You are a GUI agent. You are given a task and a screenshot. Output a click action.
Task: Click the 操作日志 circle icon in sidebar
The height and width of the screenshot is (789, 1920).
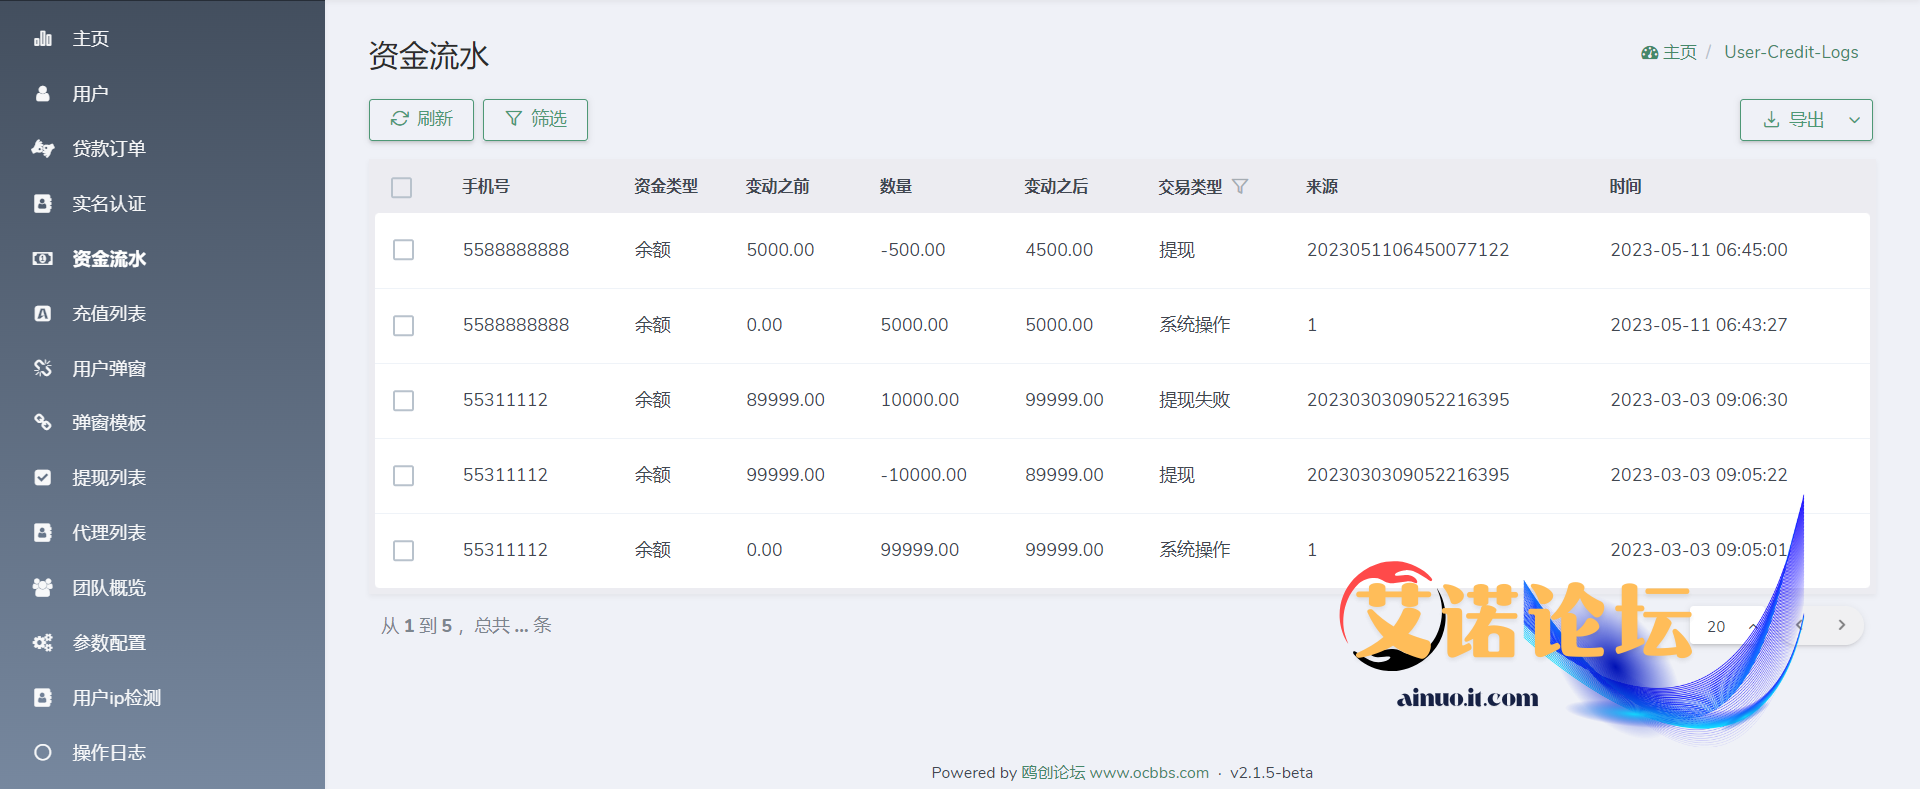pos(43,753)
